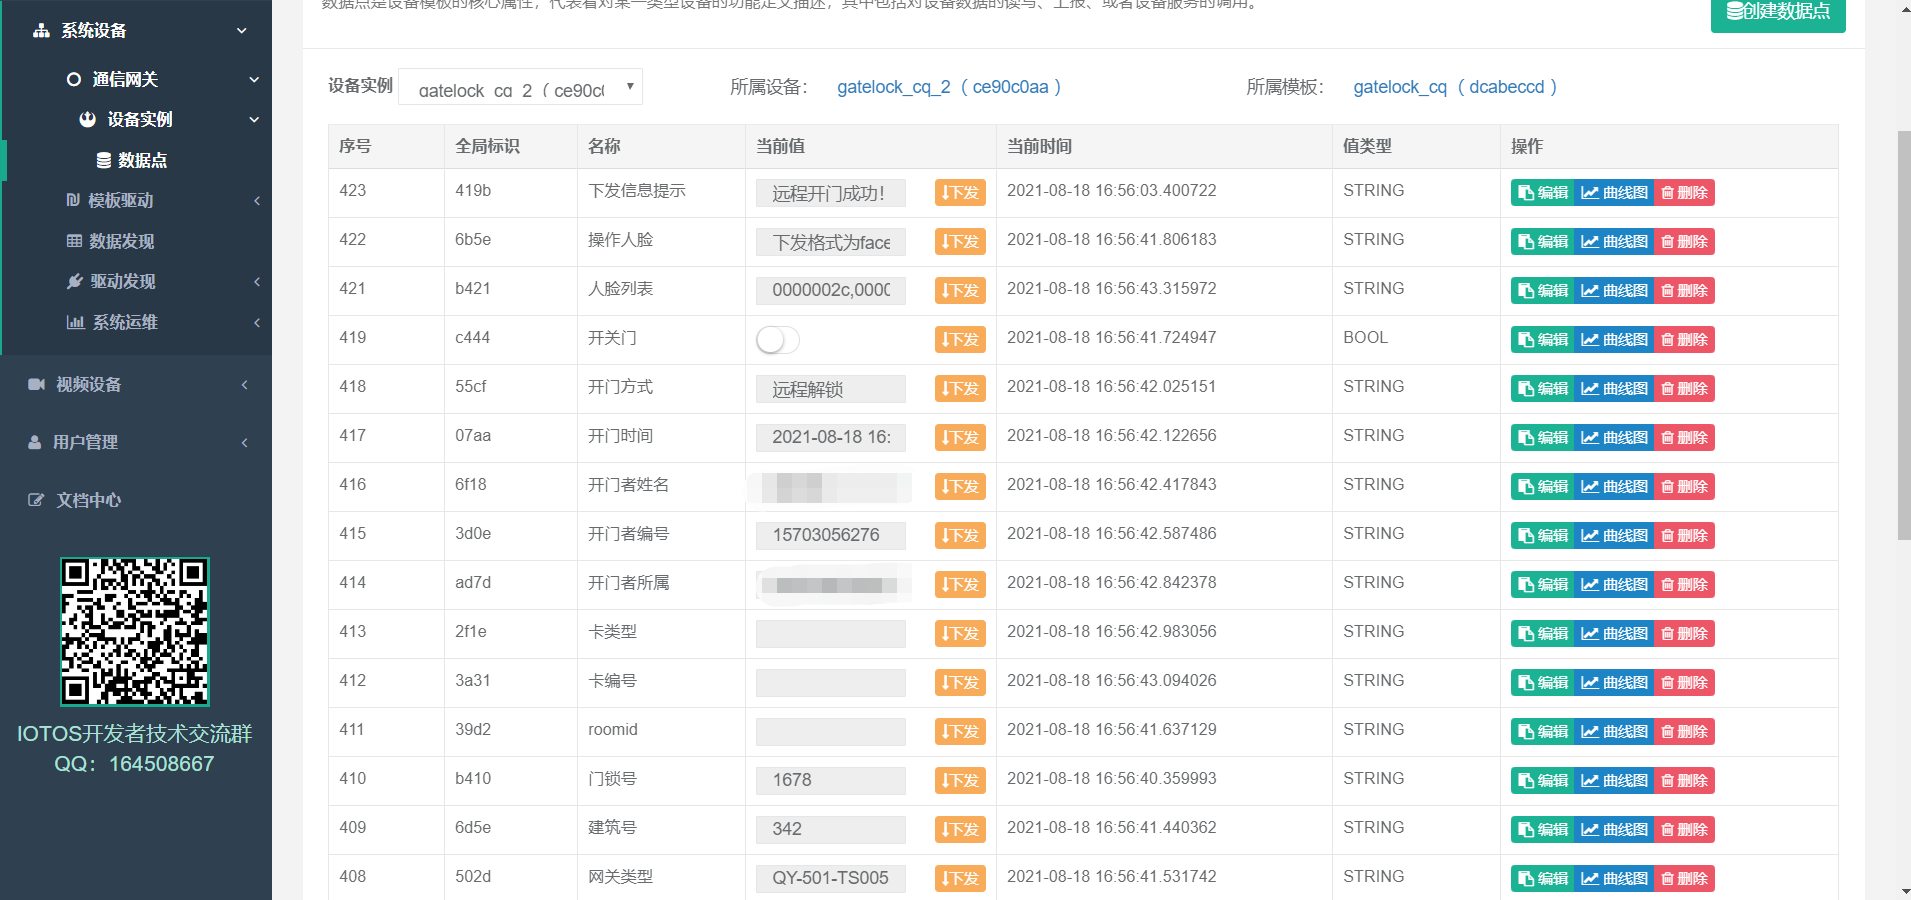Expand the 驱动发现 submenu arrow
Screen dimensions: 1911x900
(x=257, y=282)
